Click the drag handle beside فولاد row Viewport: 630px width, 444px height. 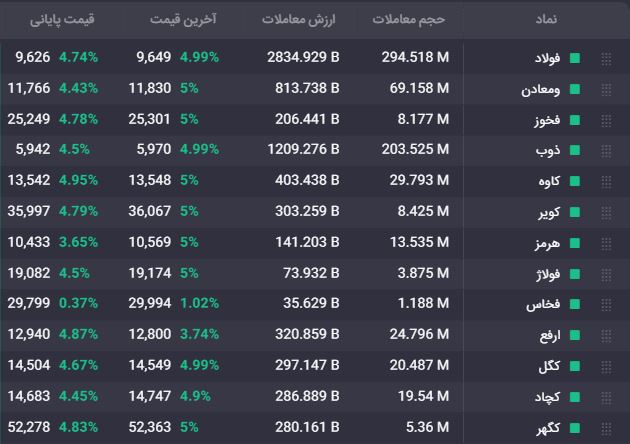point(606,59)
